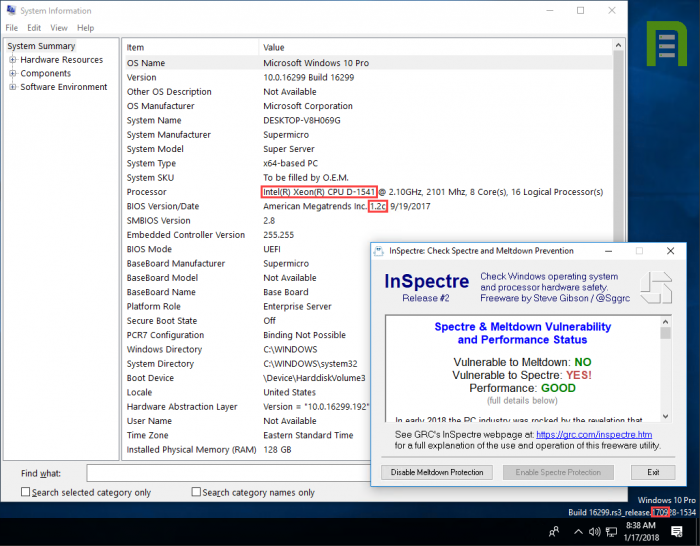The width and height of the screenshot is (700, 546).
Task: Open the File menu
Action: click(x=12, y=28)
